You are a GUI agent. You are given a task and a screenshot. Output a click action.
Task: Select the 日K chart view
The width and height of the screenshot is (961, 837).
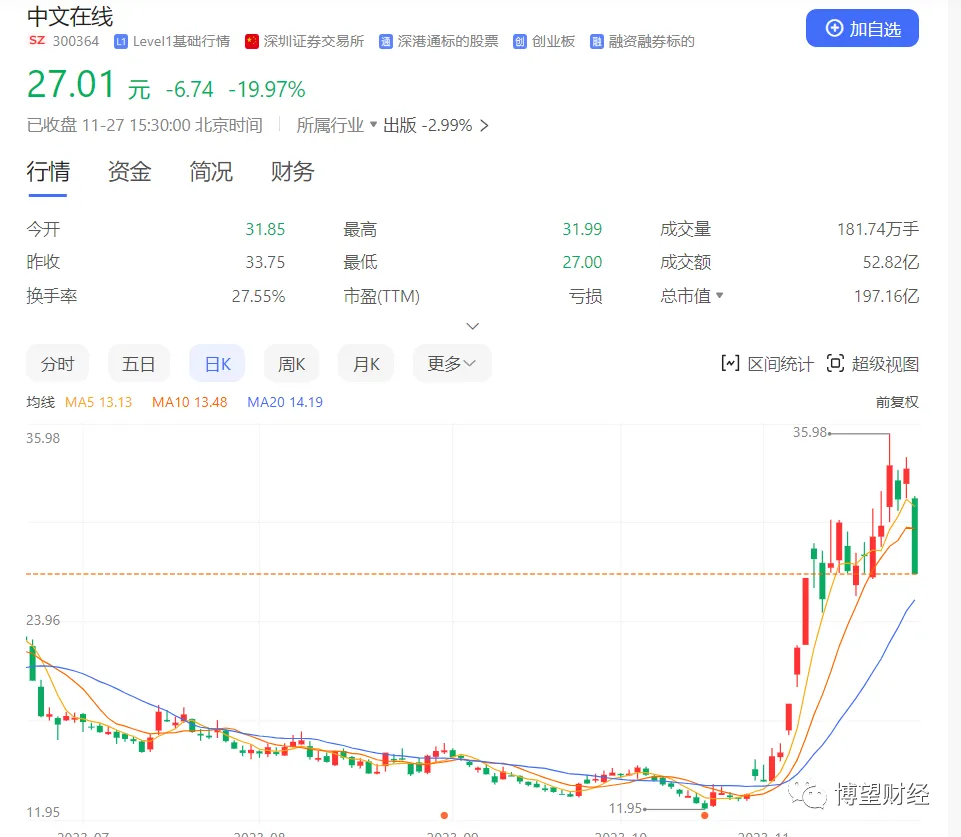coord(218,364)
